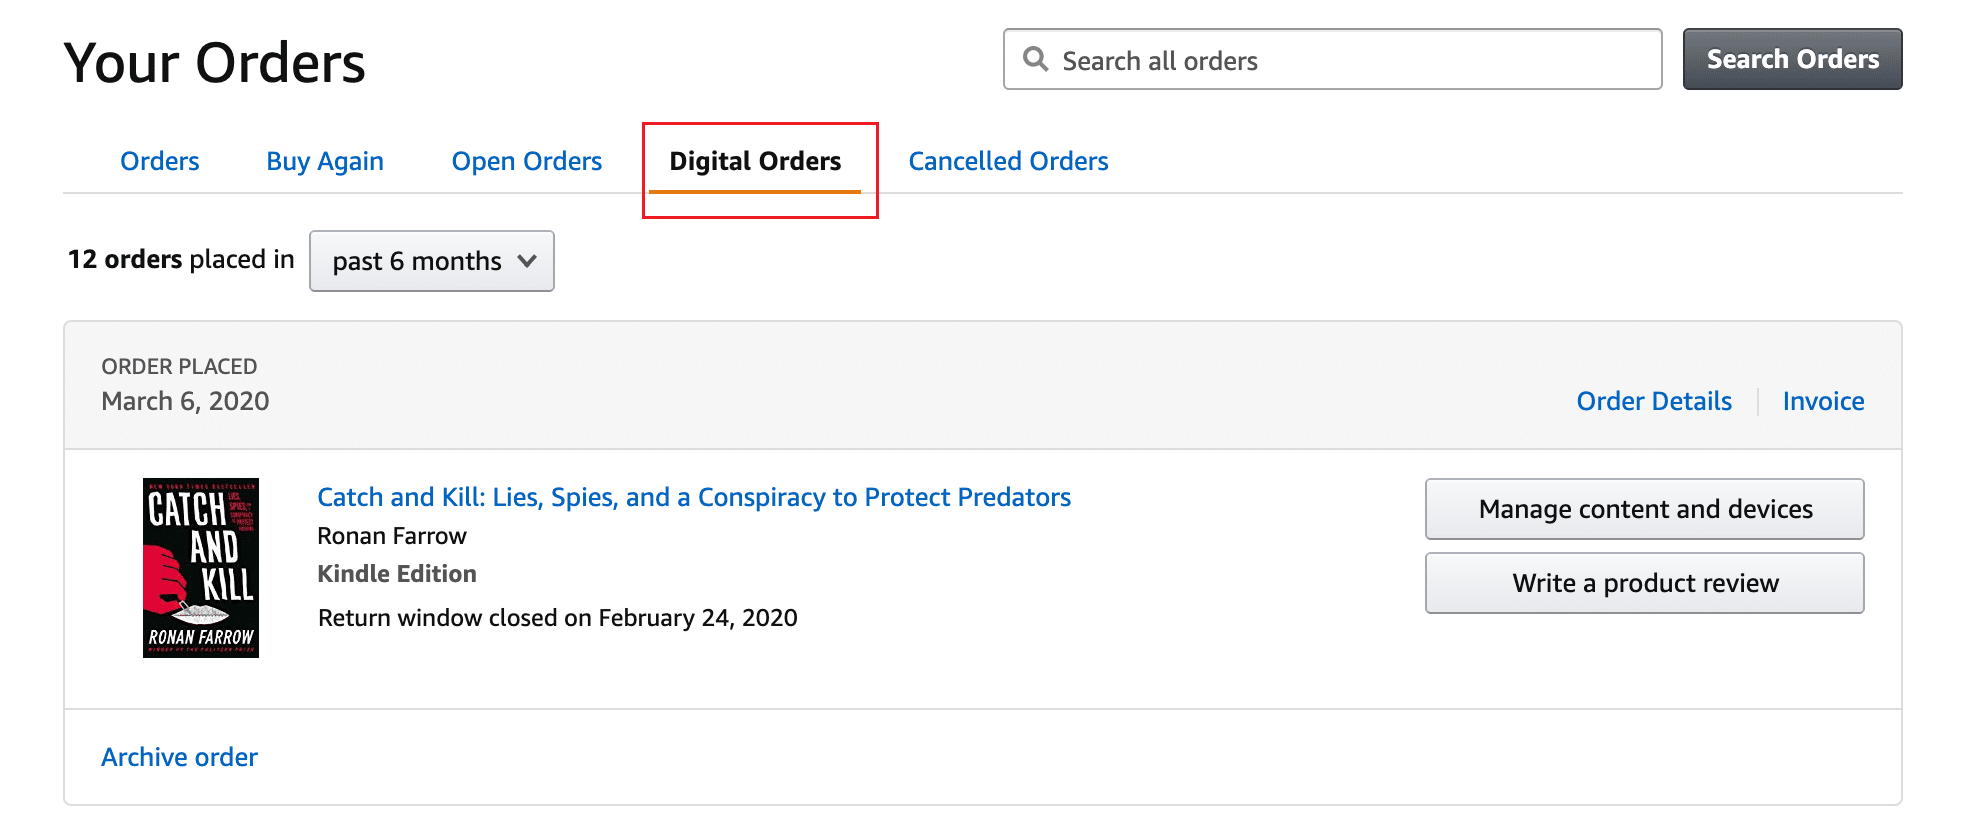Select the Digital Orders tab

point(756,160)
